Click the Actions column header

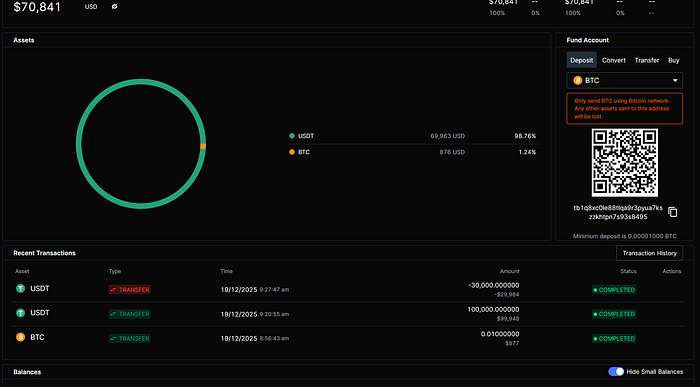click(671, 271)
